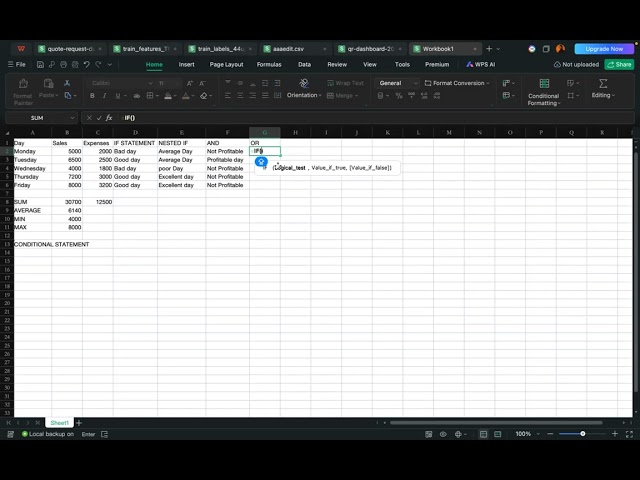Switch to the Data ribbon tab

[x=304, y=64]
